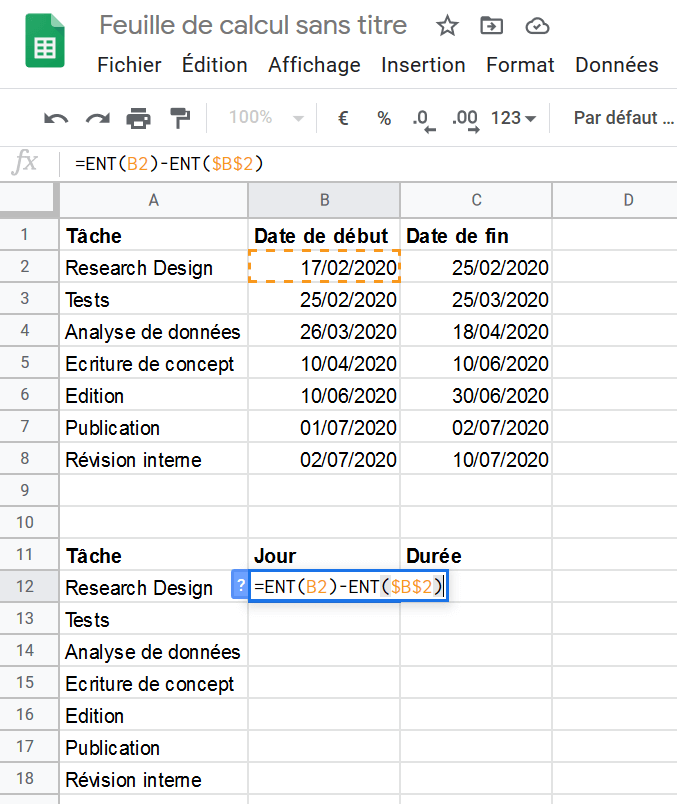
Task: Click the active cell formula editor in B12
Action: (x=348, y=586)
